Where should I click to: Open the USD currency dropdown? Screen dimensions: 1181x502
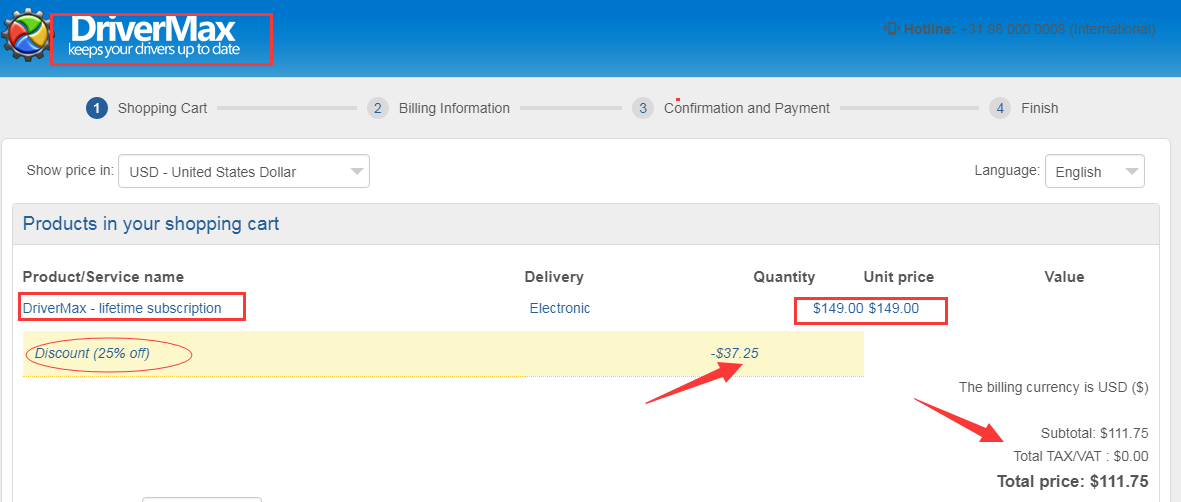[244, 171]
